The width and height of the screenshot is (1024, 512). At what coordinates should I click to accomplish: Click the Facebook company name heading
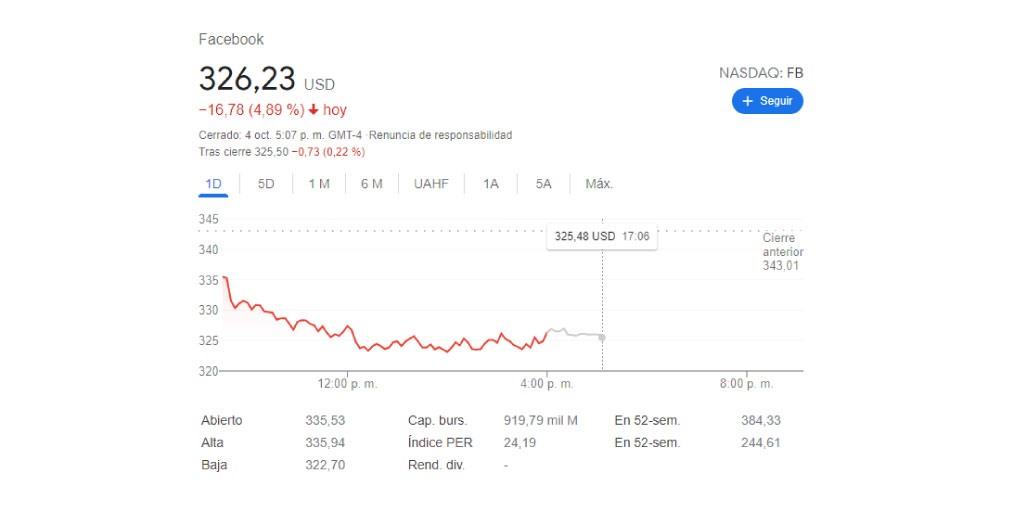[x=231, y=39]
